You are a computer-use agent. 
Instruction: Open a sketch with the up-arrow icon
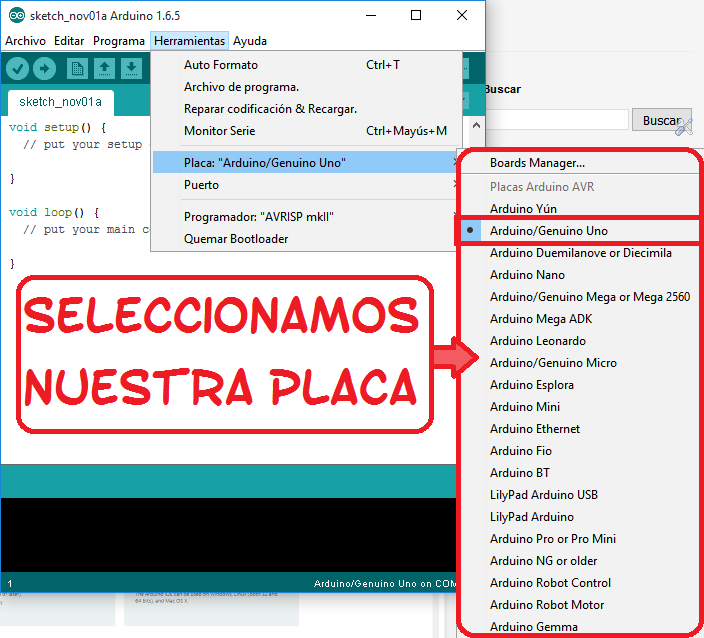point(104,69)
